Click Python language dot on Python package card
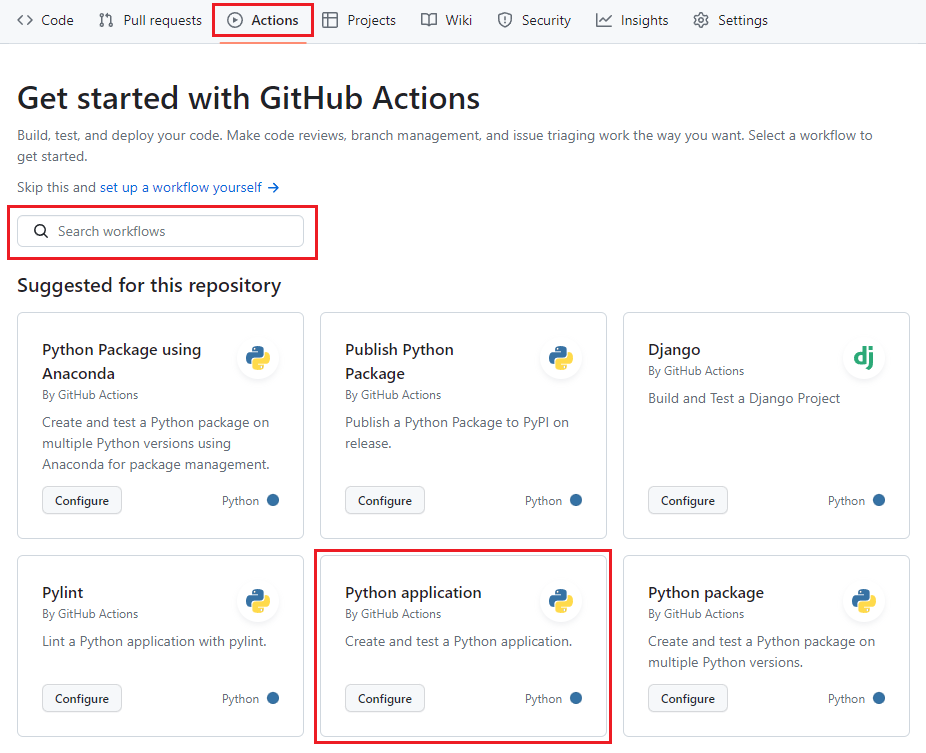Screen dimensions: 926x753 879,698
